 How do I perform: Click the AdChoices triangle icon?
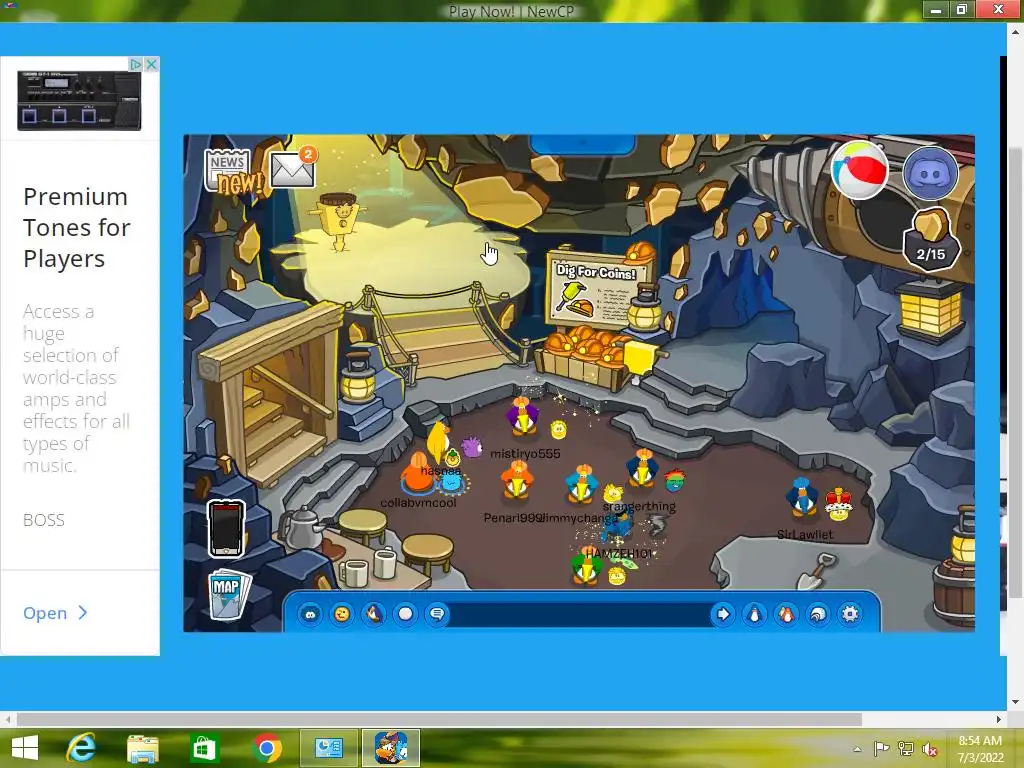point(135,64)
